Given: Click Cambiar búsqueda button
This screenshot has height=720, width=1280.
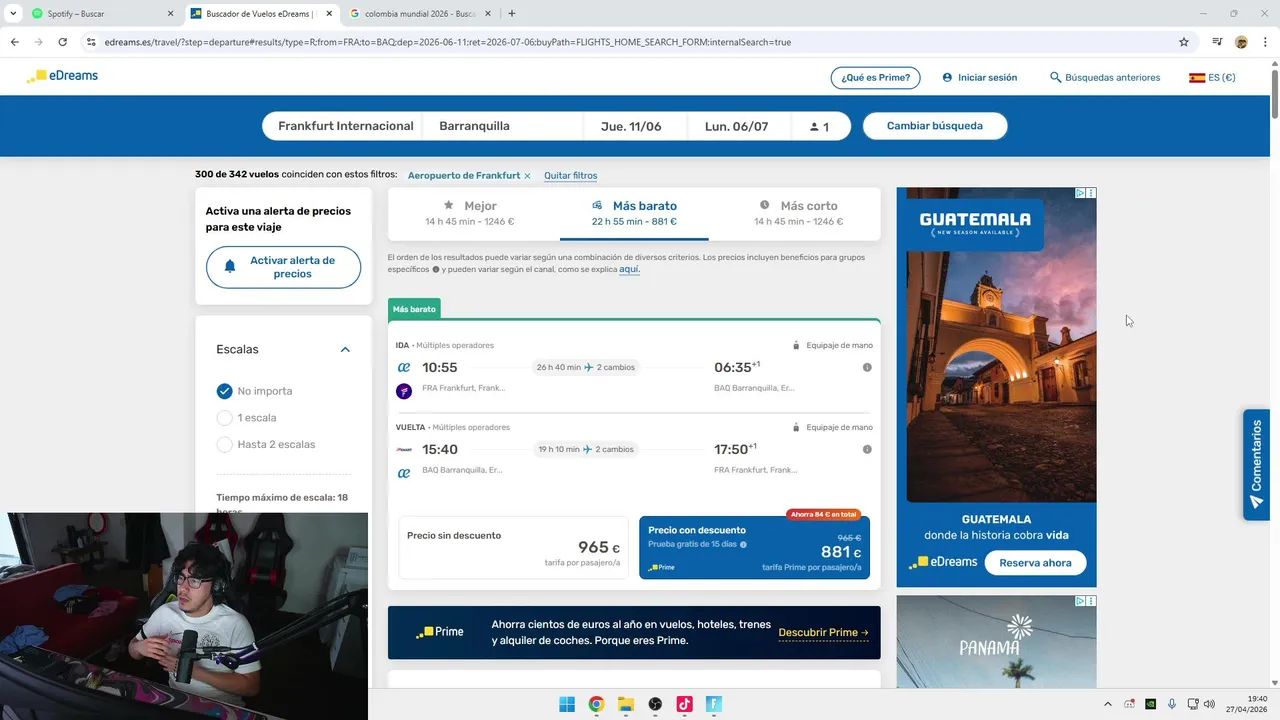Looking at the screenshot, I should click(935, 126).
